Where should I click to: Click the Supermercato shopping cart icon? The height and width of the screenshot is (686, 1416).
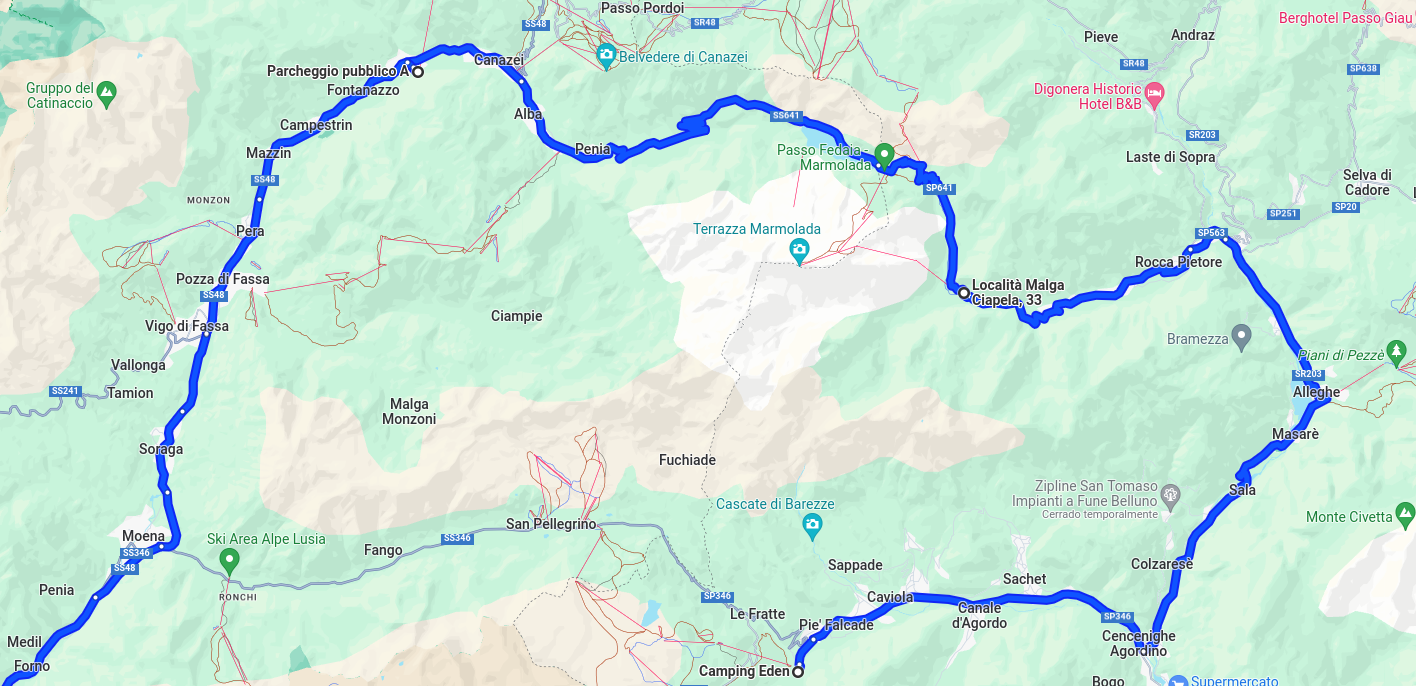pos(1178,681)
